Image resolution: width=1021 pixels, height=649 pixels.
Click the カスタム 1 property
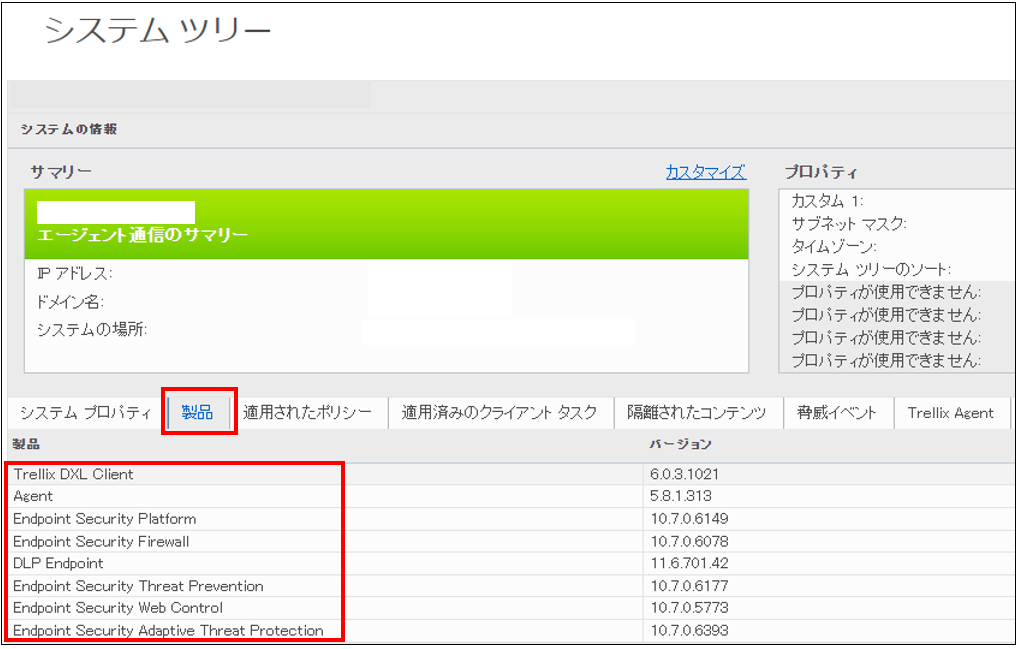click(x=827, y=201)
